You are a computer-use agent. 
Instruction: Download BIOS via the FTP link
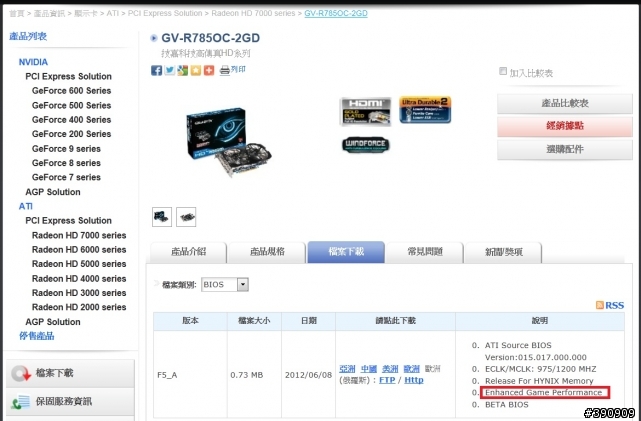click(x=387, y=380)
